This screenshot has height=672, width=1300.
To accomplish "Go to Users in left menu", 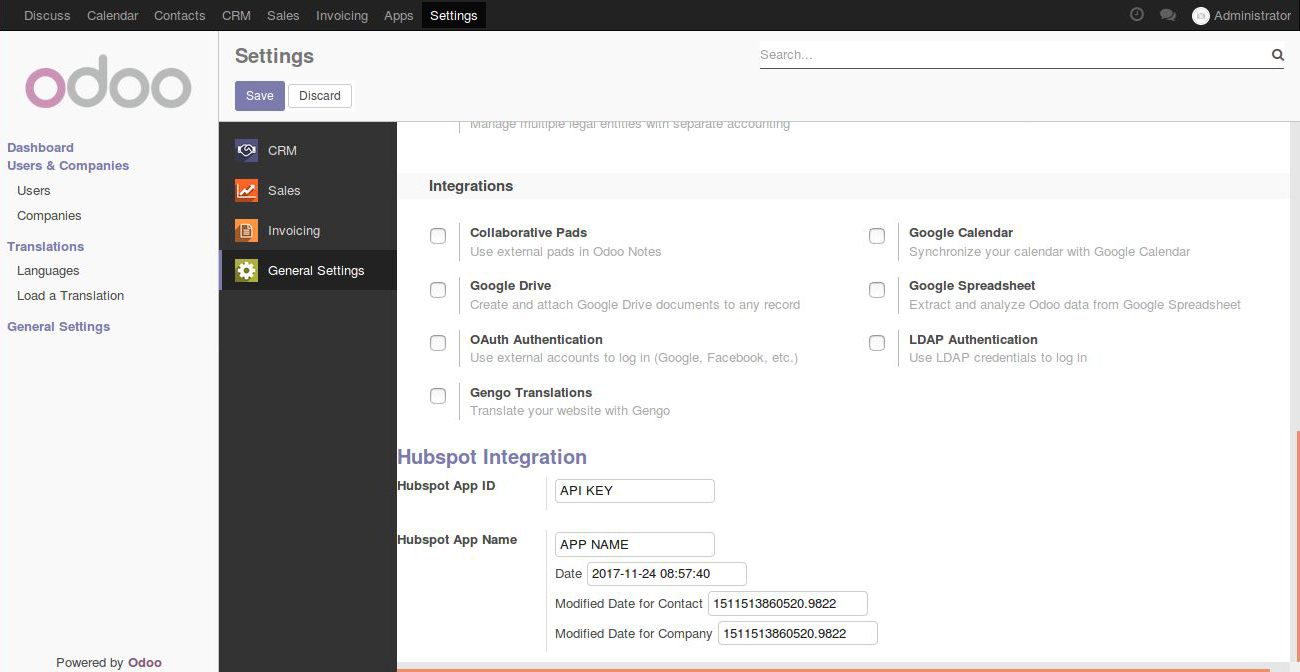I will click(34, 190).
